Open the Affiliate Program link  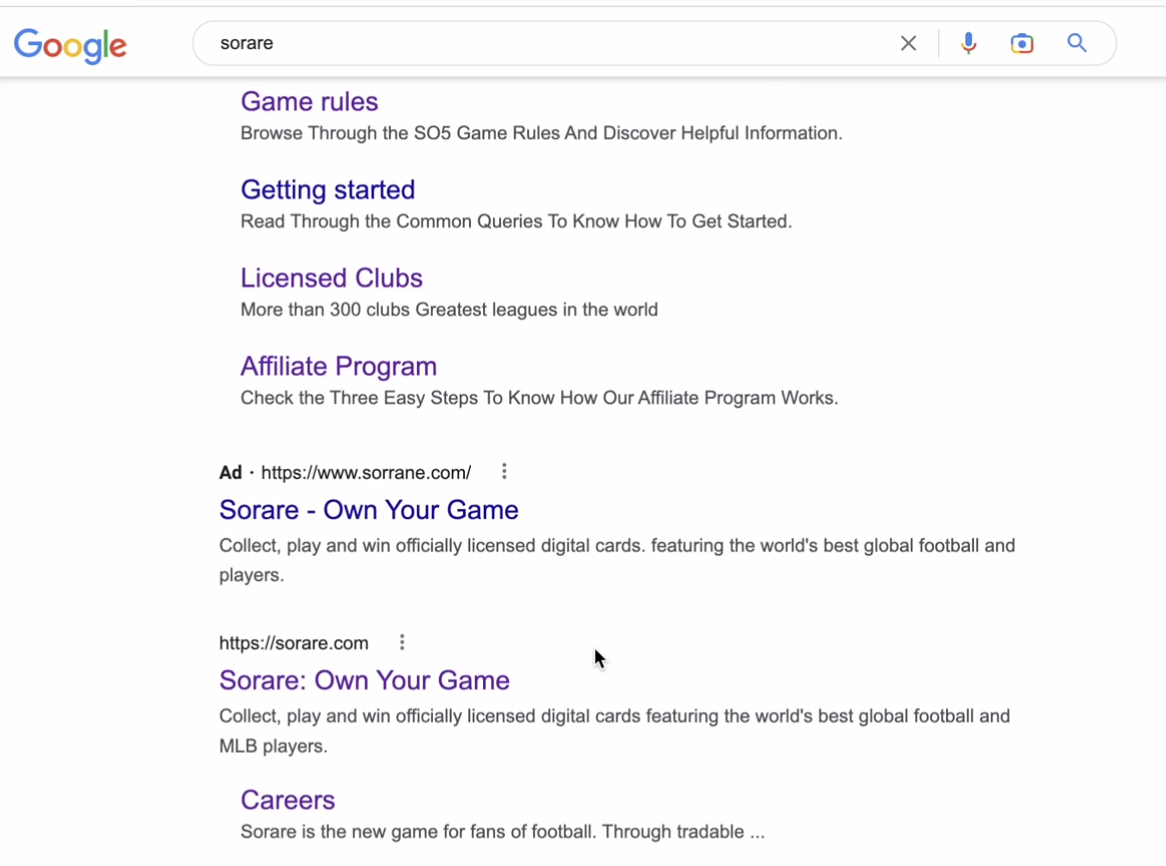(x=338, y=366)
